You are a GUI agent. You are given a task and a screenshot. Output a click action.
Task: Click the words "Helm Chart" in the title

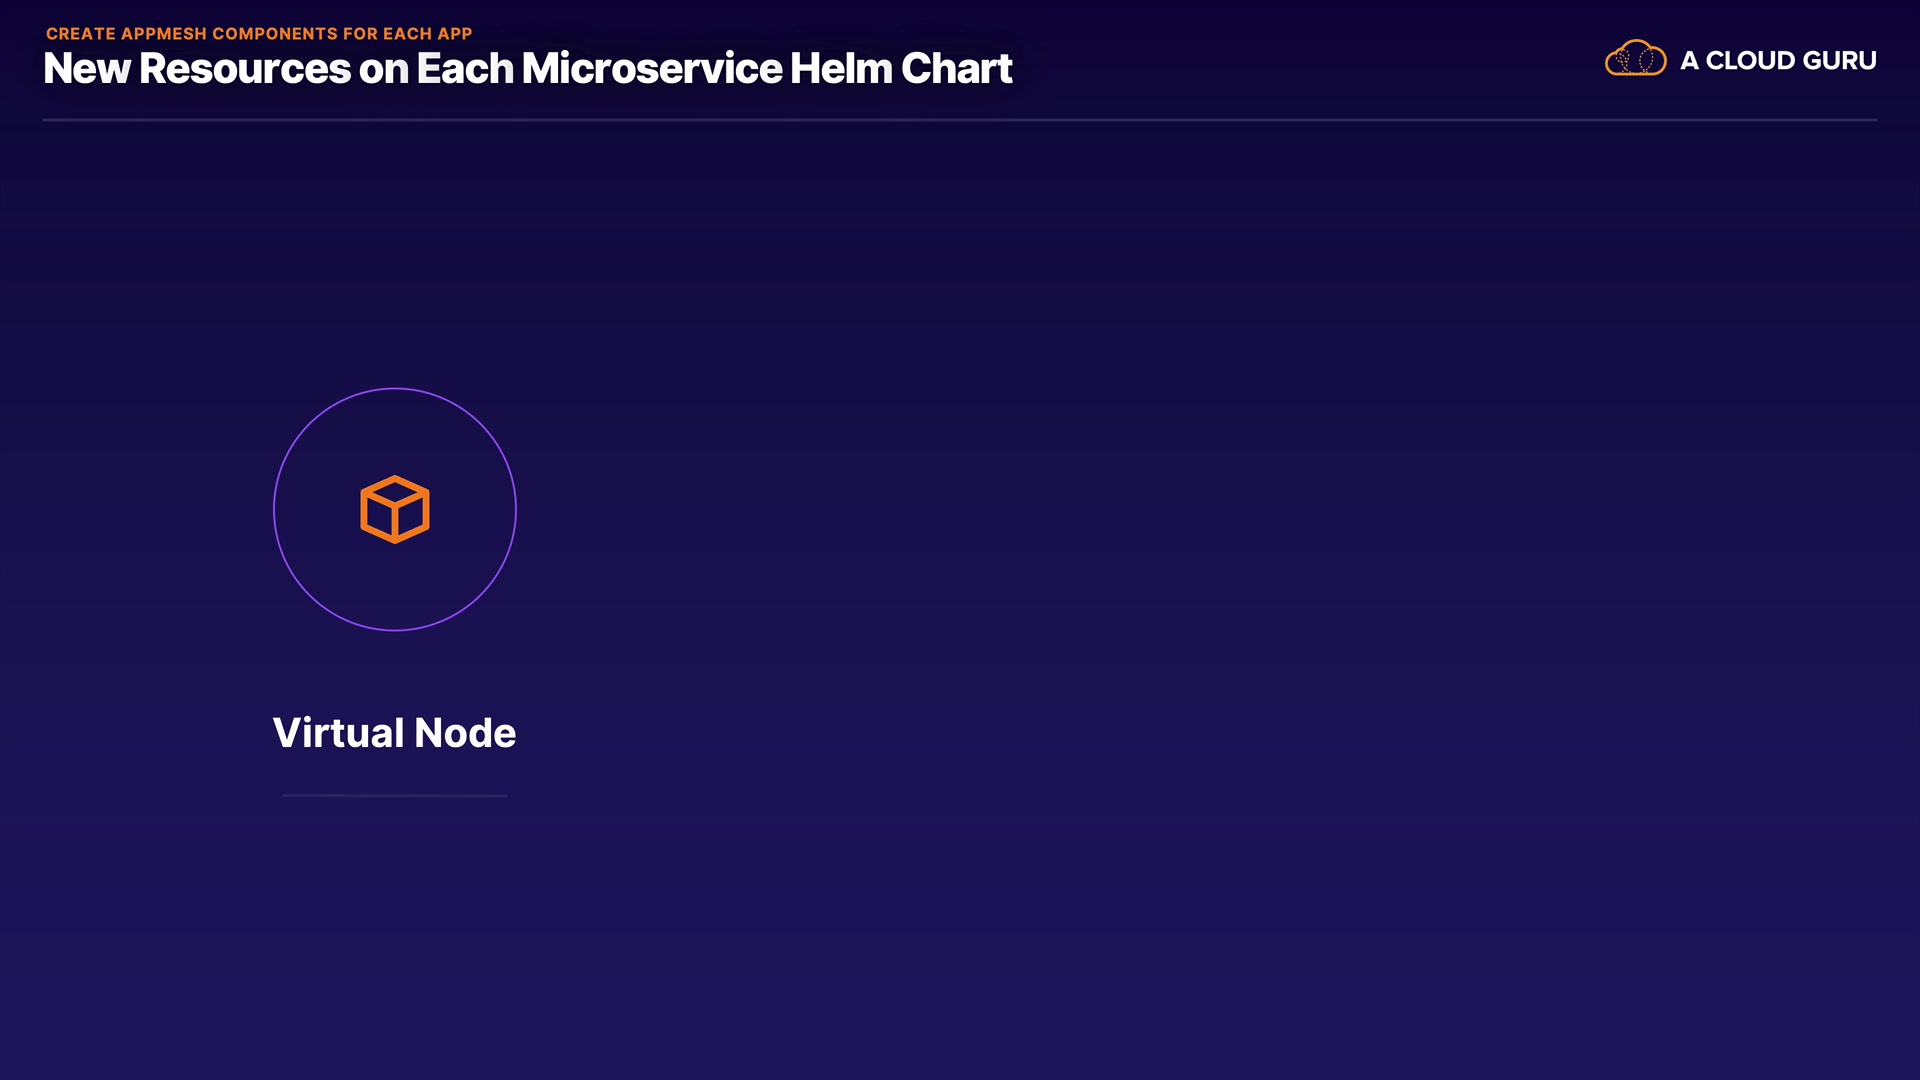(901, 69)
